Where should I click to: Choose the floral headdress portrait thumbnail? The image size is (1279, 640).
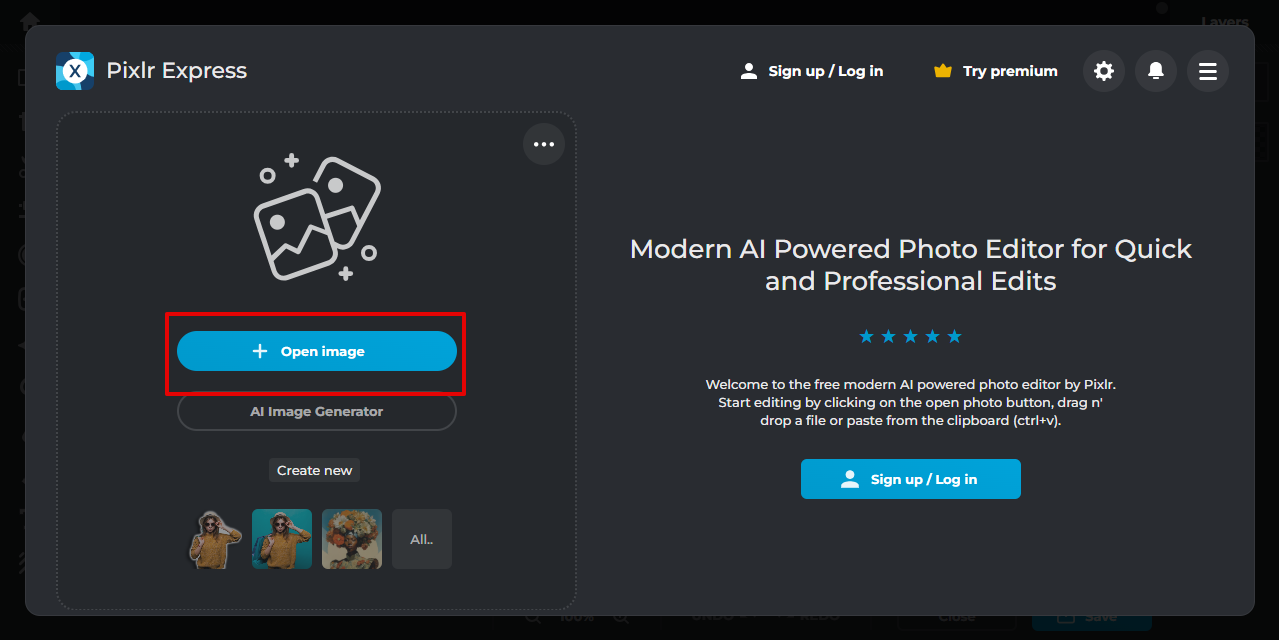pos(352,539)
